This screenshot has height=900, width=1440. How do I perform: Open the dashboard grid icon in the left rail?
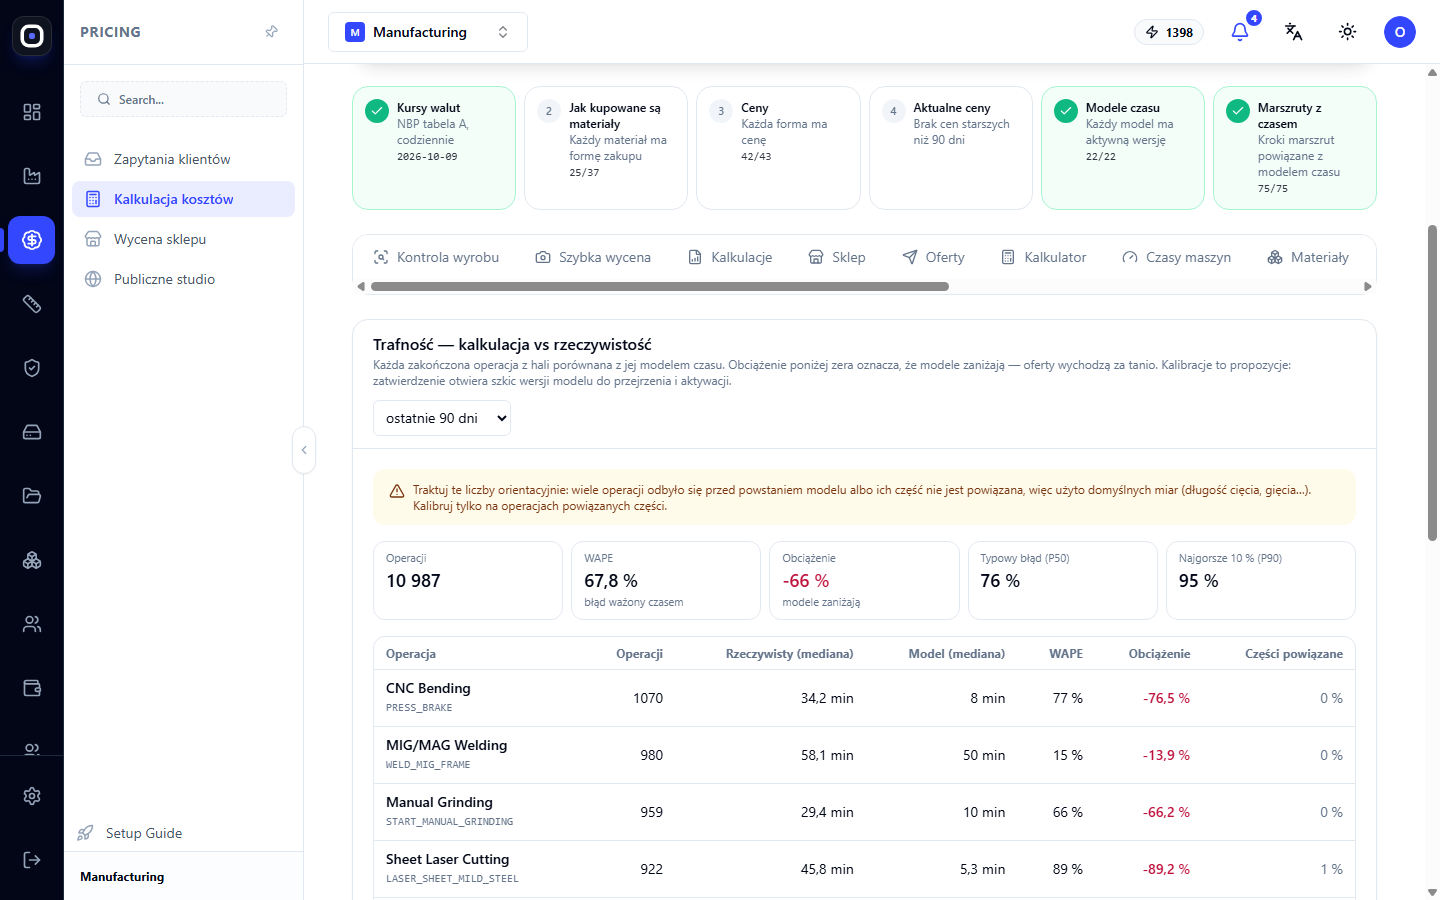pos(32,112)
